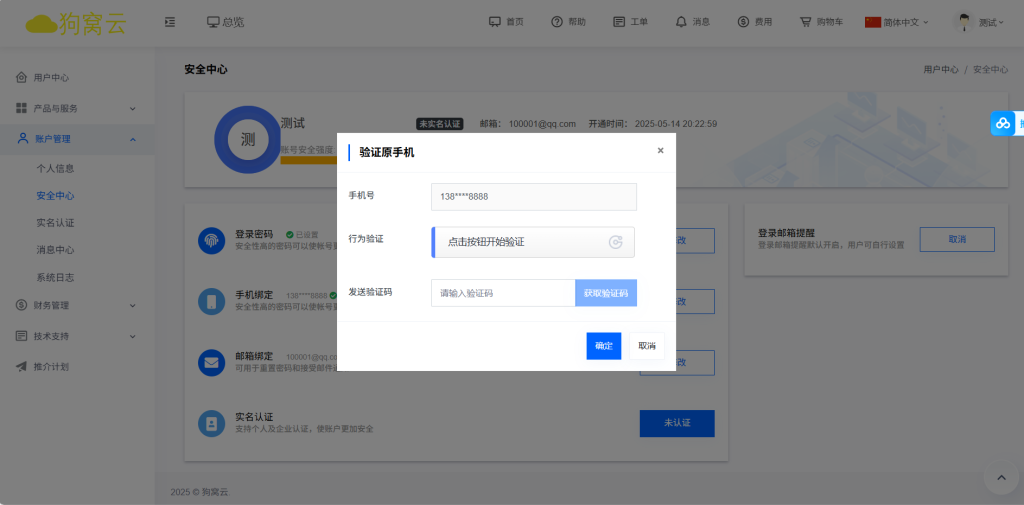Open 消息中心 in the sidebar

(x=56, y=250)
